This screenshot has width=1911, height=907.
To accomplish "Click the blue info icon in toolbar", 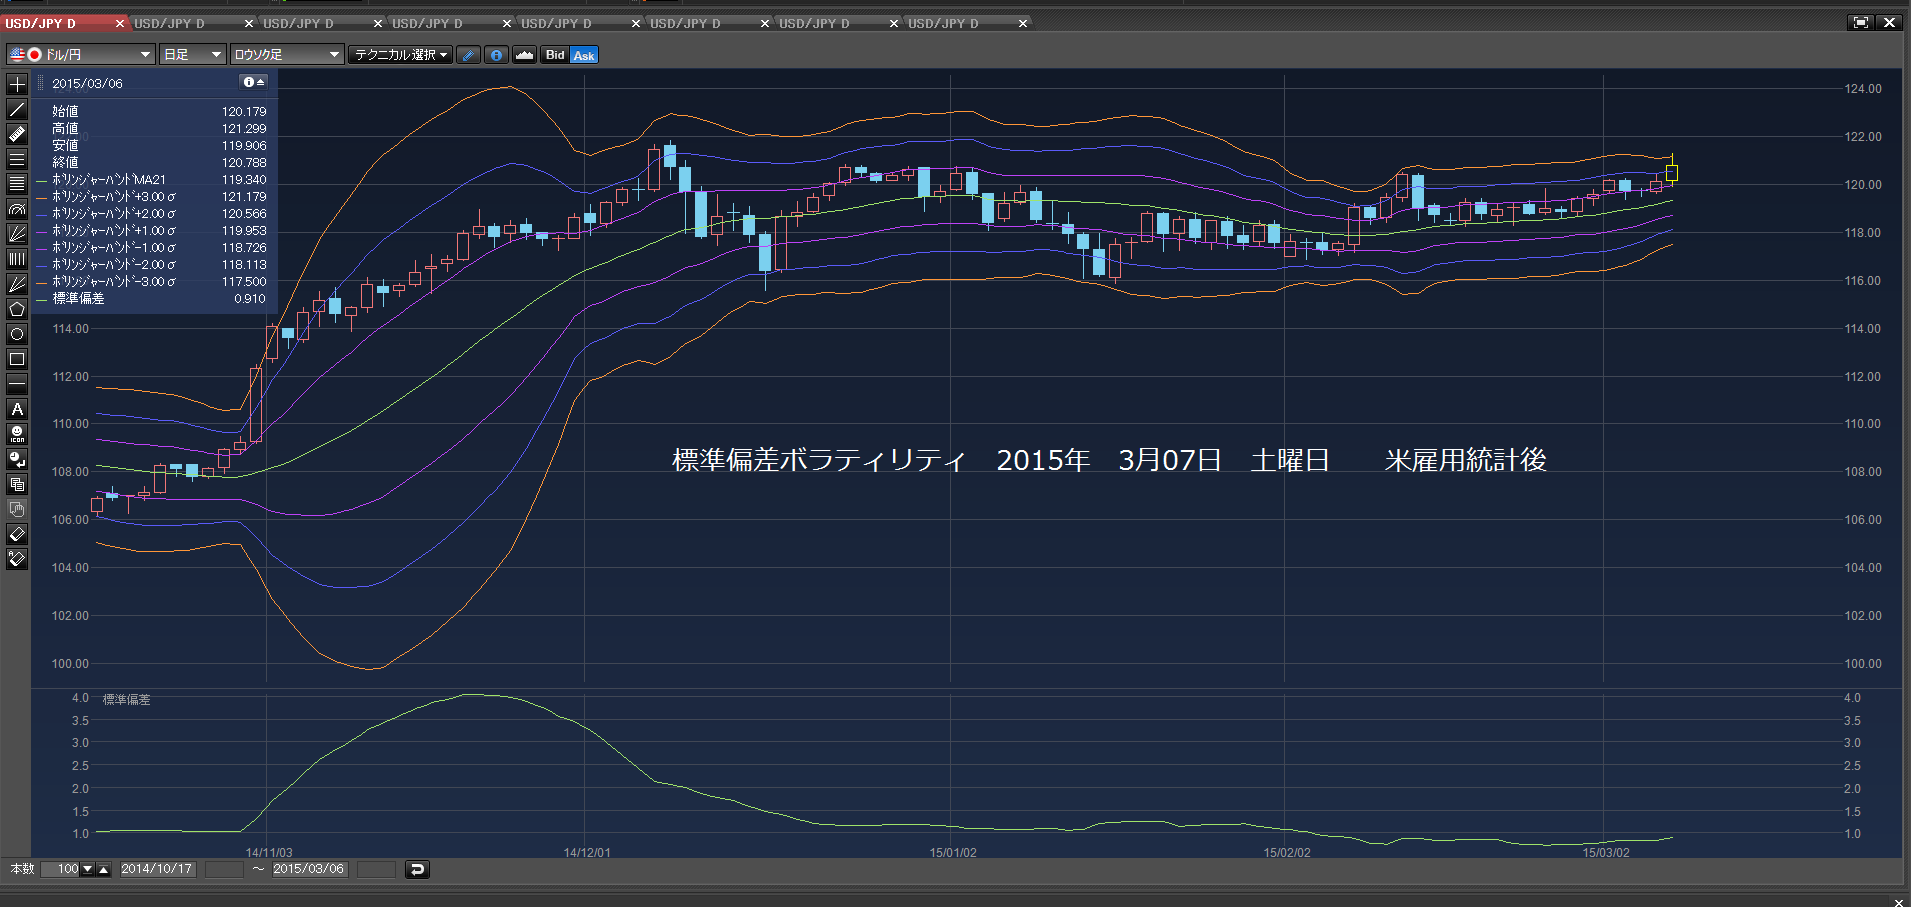I will [x=496, y=55].
